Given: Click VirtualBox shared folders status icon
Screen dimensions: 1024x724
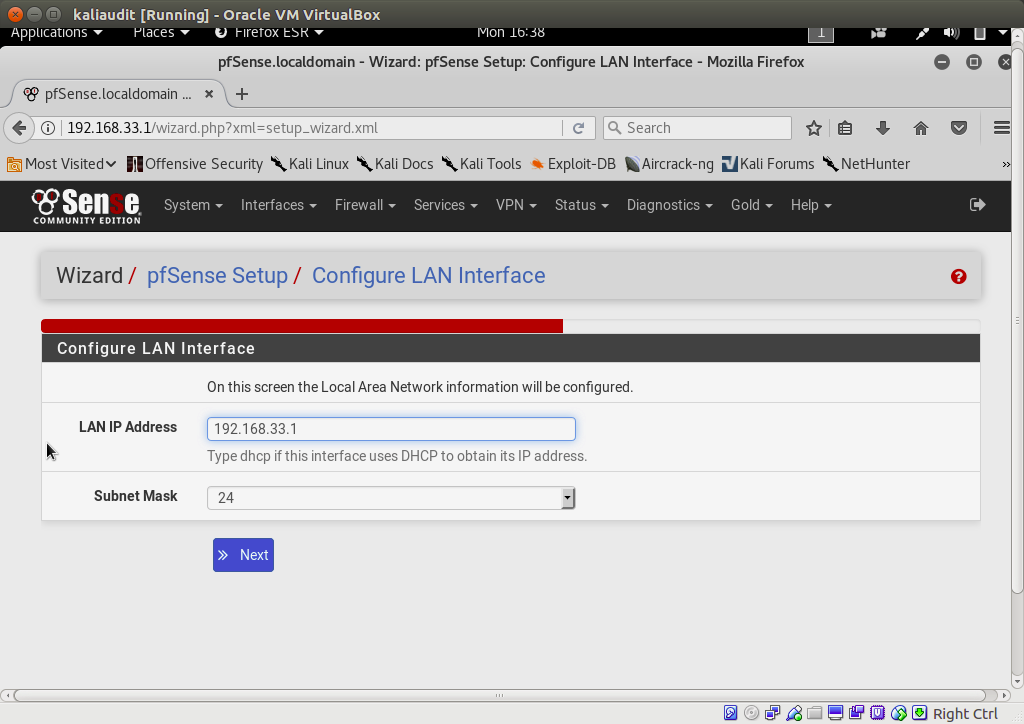Looking at the screenshot, I should tap(814, 713).
